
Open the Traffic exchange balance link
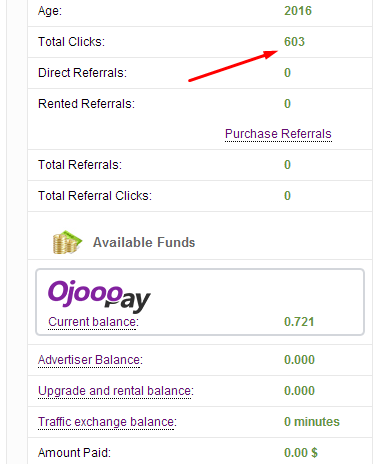(107, 422)
